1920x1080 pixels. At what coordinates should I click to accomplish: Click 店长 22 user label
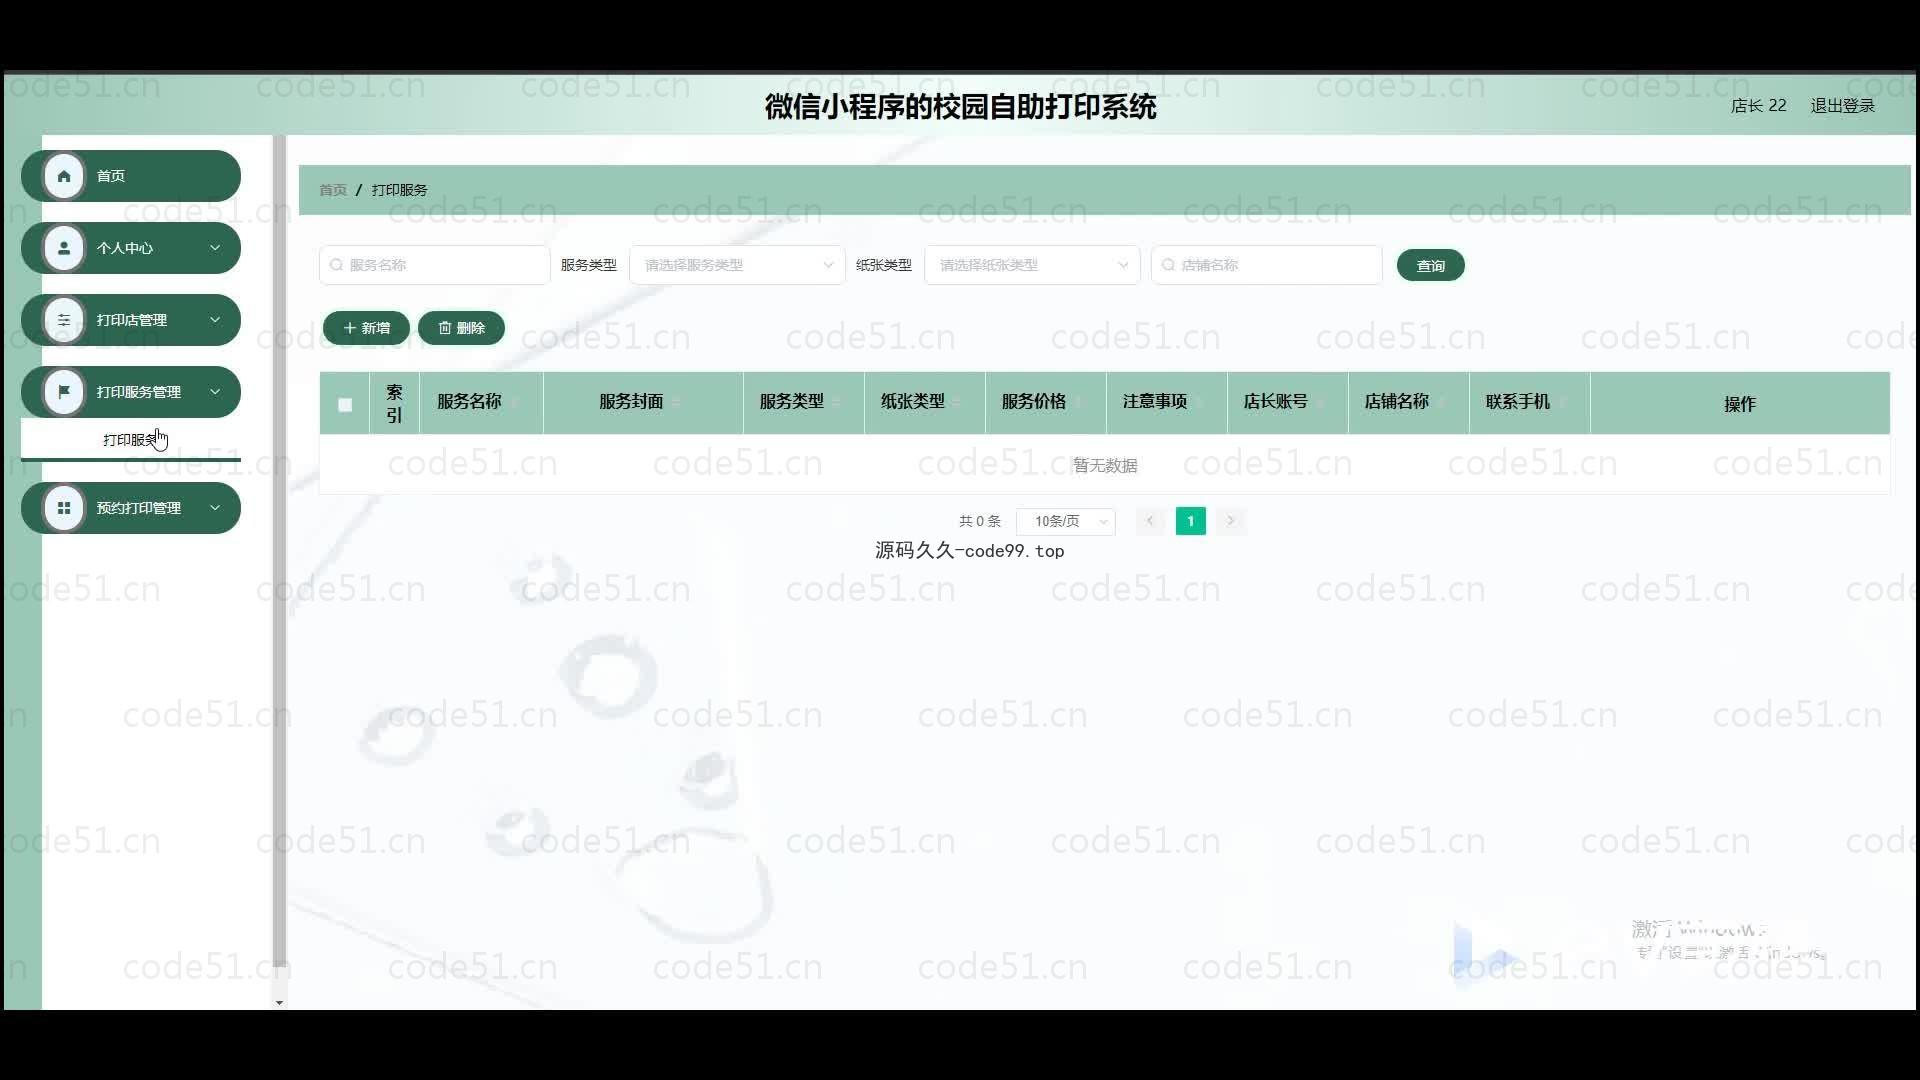pyautogui.click(x=1758, y=106)
